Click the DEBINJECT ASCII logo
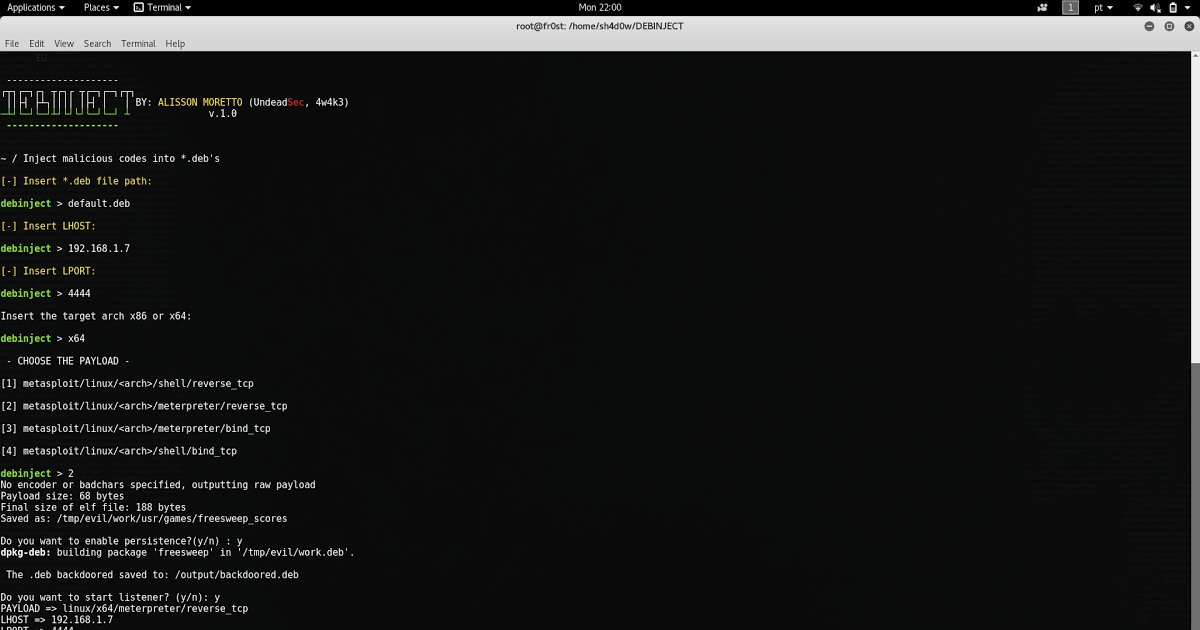Viewport: 1200px width, 630px height. (x=67, y=103)
